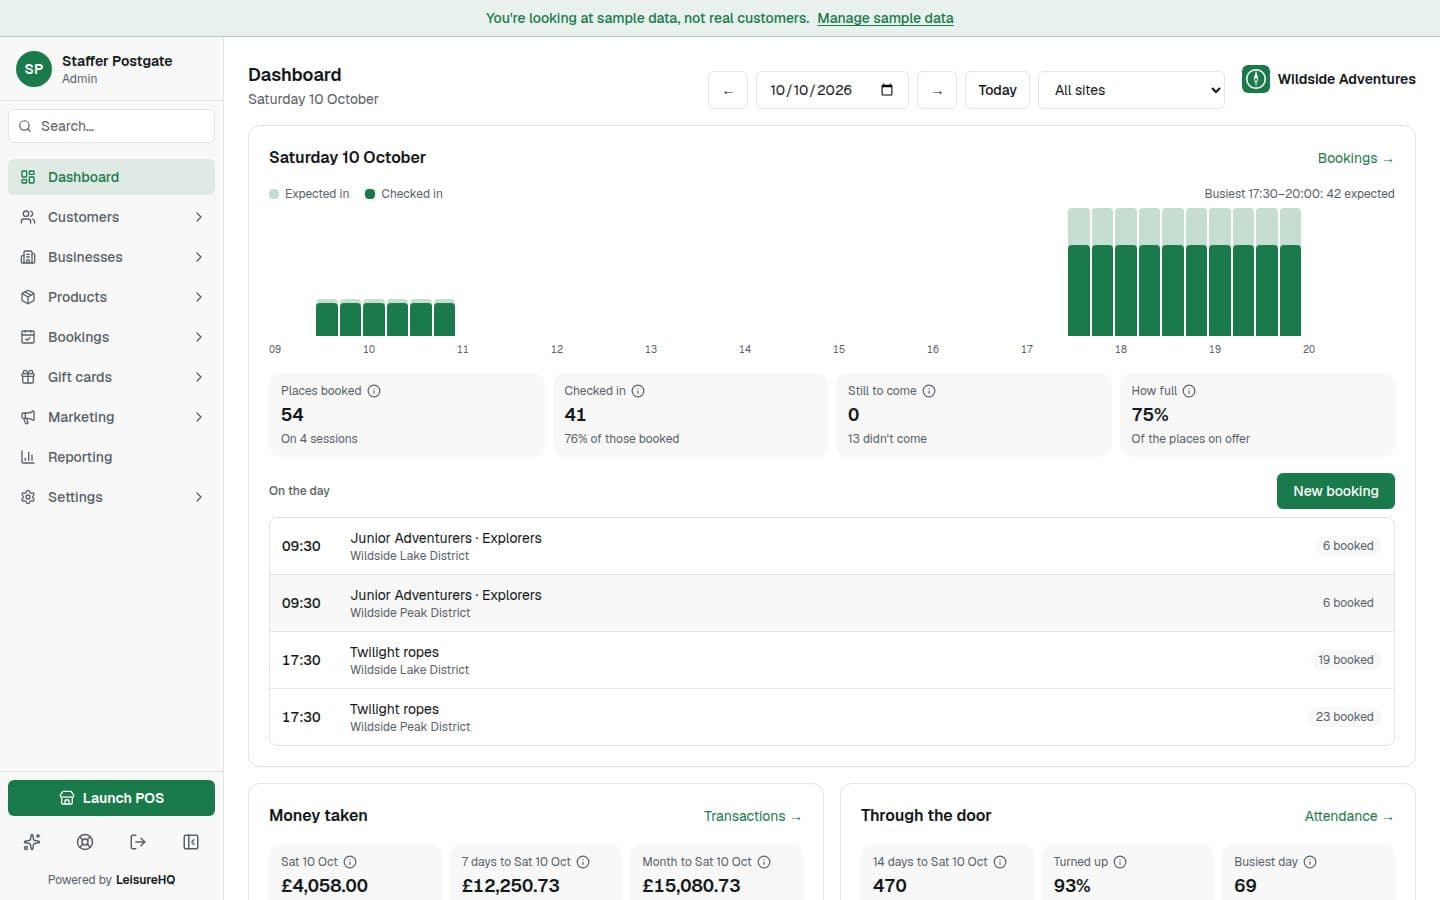1440x900 pixels.
Task: Open the All sites dropdown
Action: point(1131,90)
